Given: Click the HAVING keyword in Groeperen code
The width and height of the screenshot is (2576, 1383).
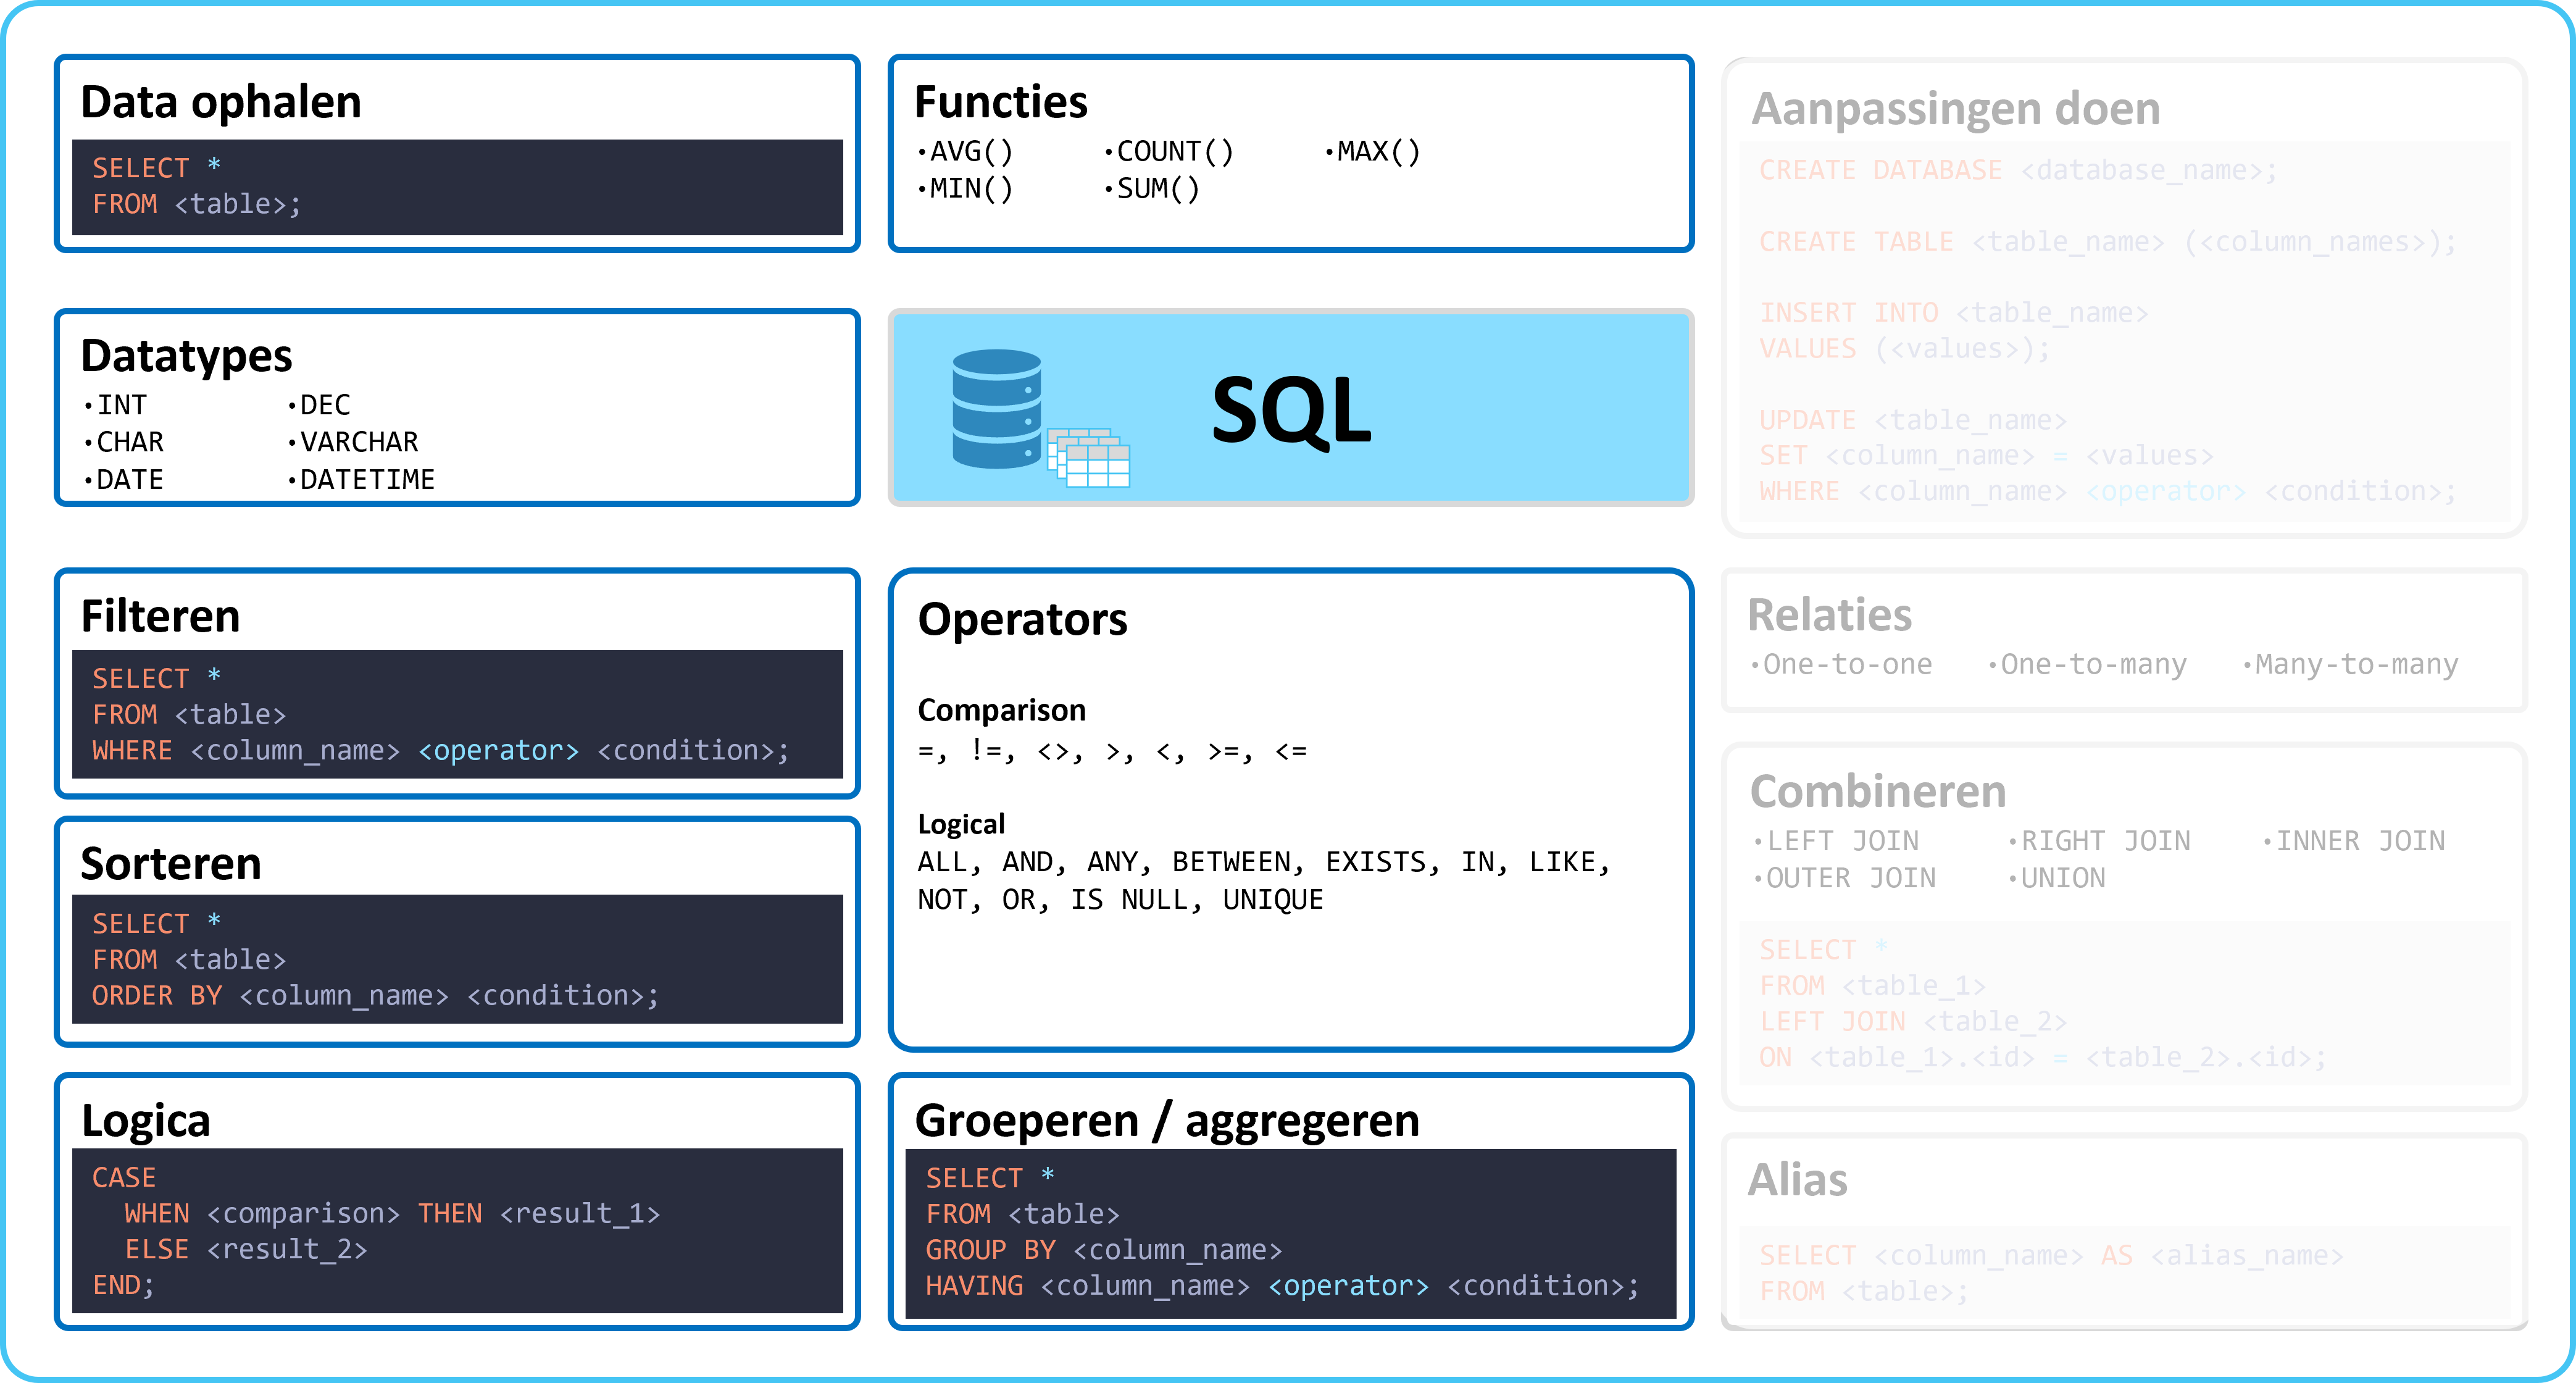Looking at the screenshot, I should tap(974, 1285).
